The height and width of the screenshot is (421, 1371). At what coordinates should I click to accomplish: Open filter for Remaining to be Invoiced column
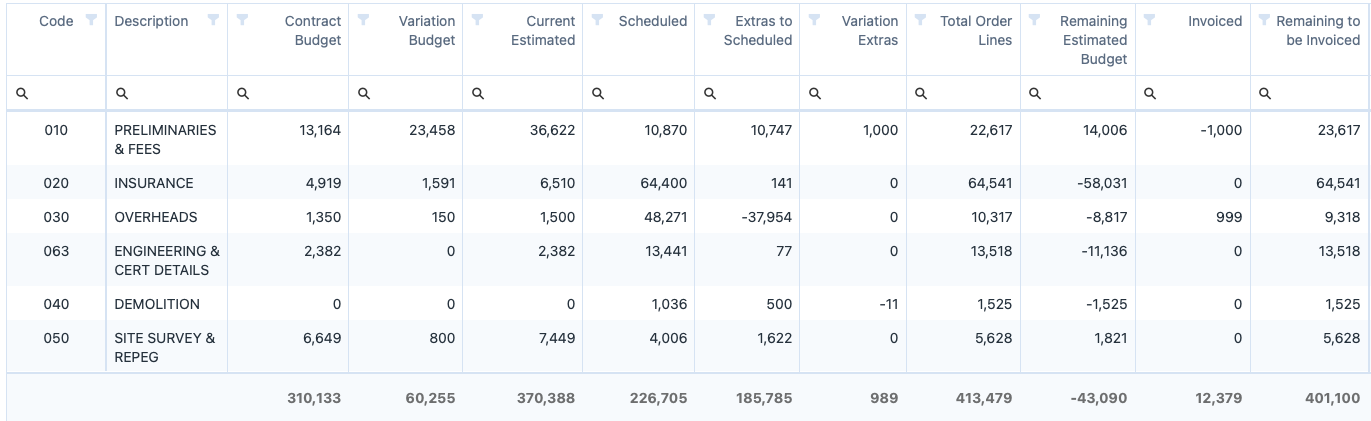1265,20
